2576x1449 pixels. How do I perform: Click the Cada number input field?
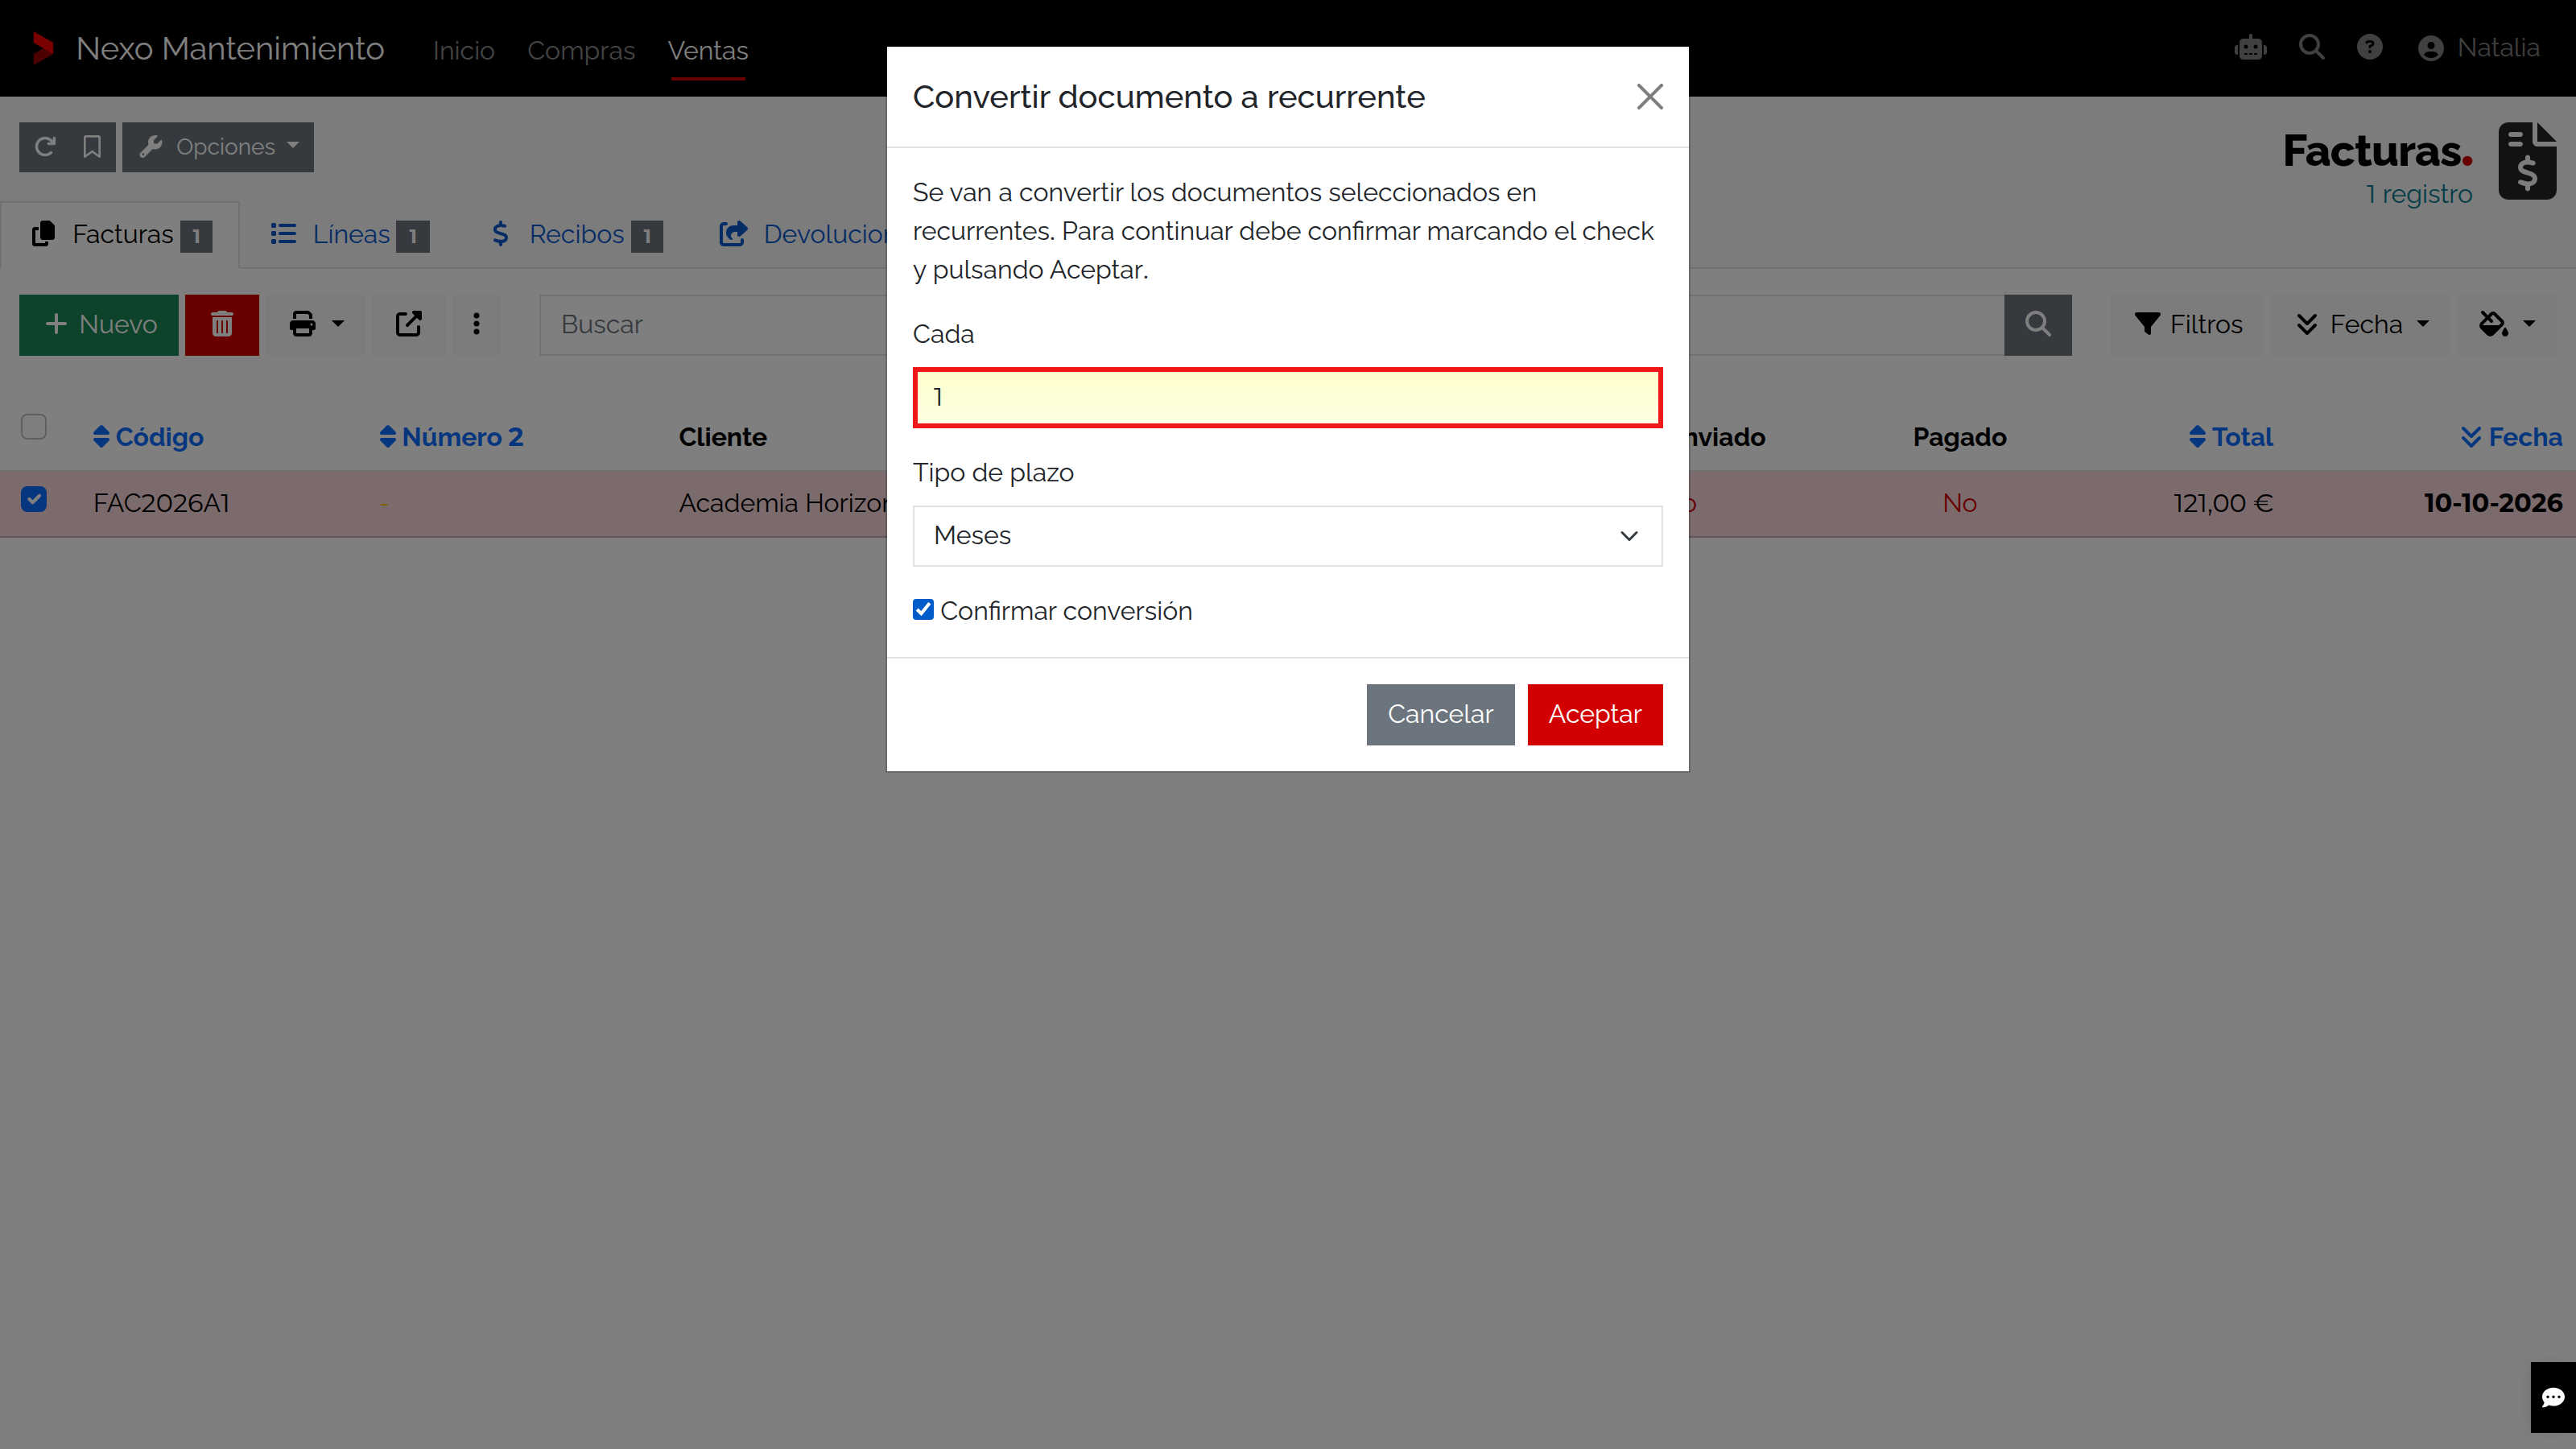click(1287, 397)
